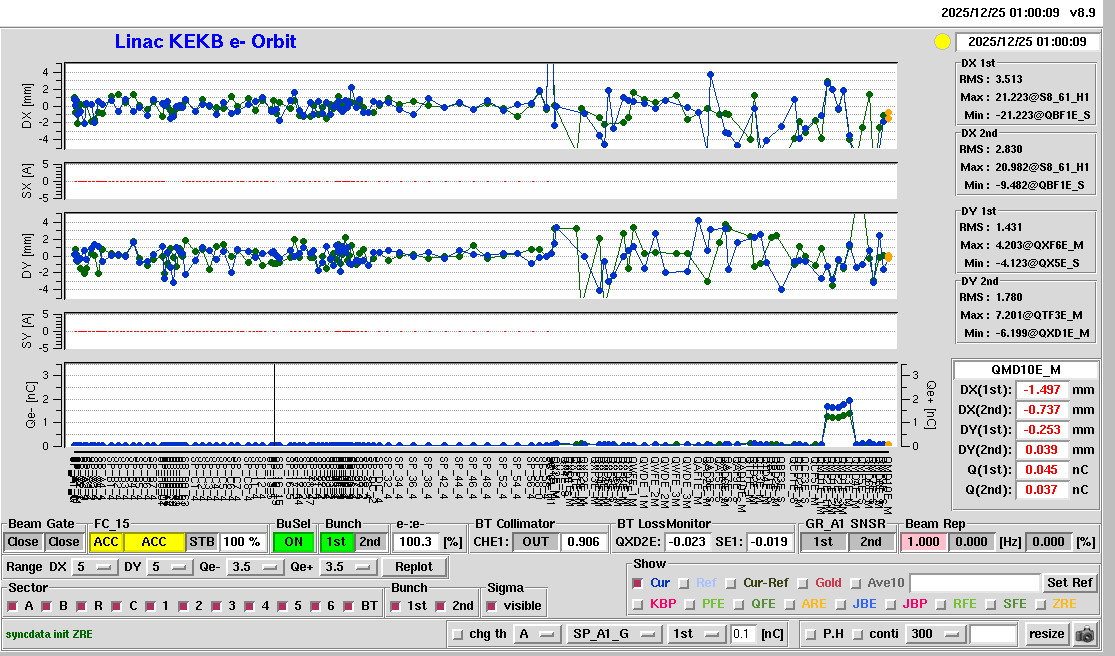
Task: Select the green 1st bunch indicator
Action: click(337, 541)
